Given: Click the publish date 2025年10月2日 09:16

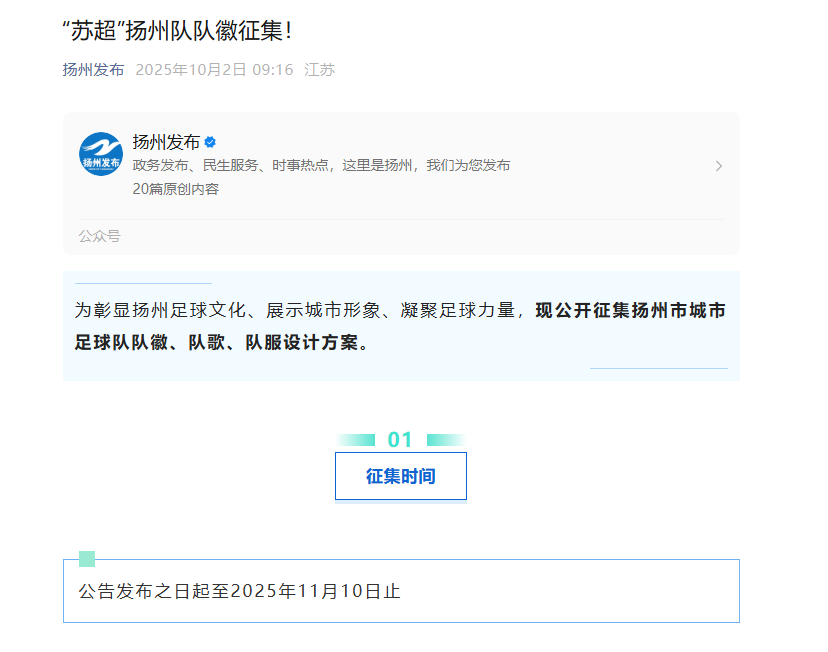Looking at the screenshot, I should [x=214, y=70].
